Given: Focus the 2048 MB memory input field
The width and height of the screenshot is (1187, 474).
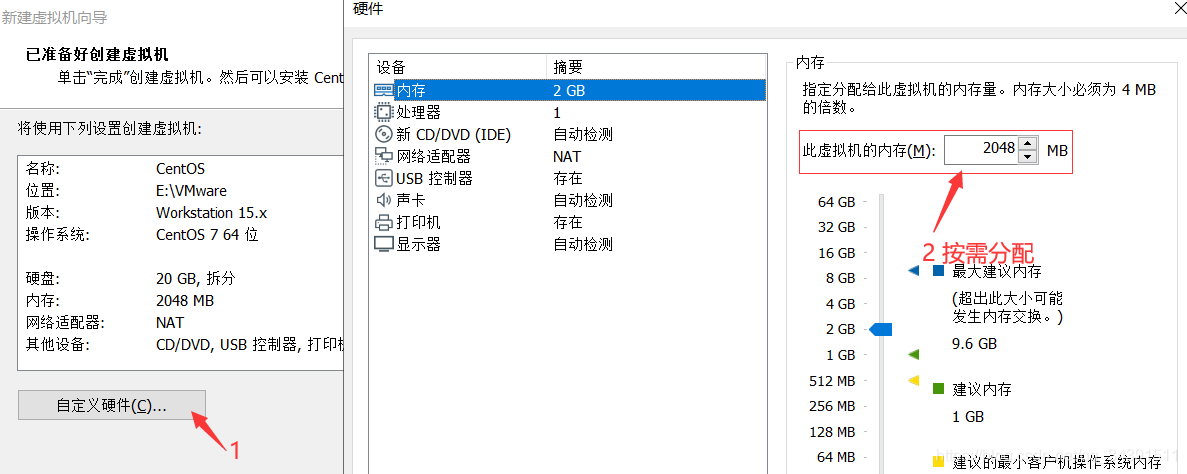Looking at the screenshot, I should pos(980,150).
